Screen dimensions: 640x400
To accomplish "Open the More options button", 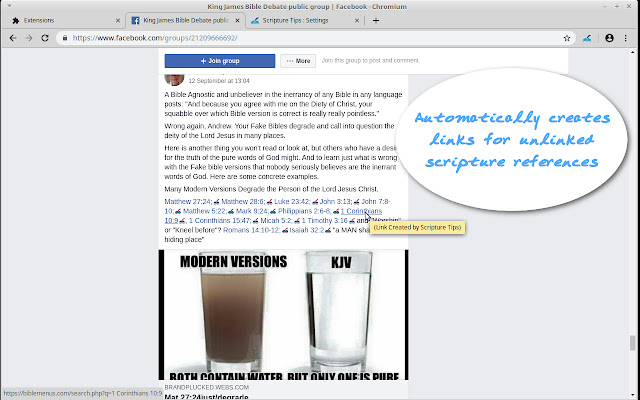I will pos(298,61).
